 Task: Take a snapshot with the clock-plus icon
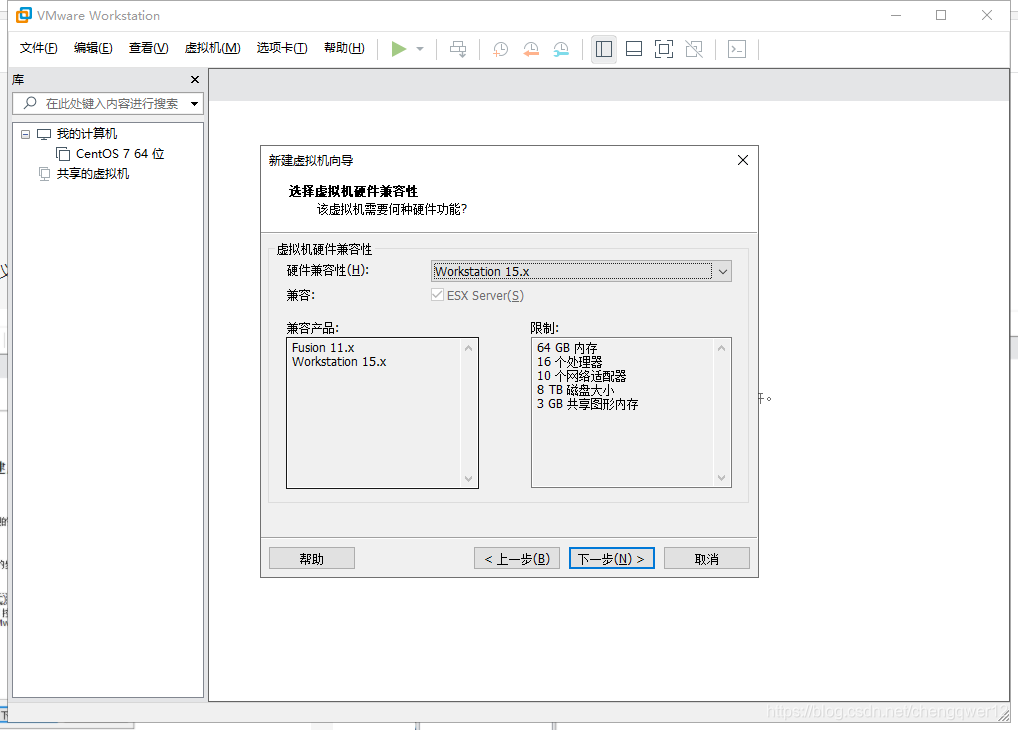click(x=501, y=49)
